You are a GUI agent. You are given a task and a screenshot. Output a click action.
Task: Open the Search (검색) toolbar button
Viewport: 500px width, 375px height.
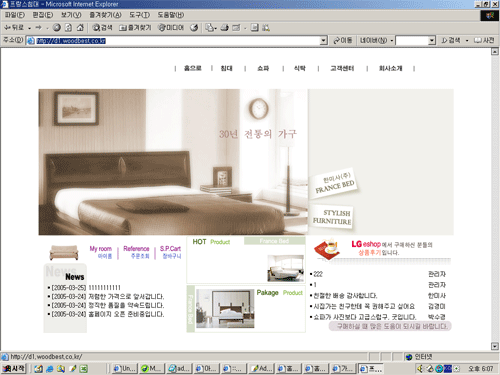coord(102,28)
